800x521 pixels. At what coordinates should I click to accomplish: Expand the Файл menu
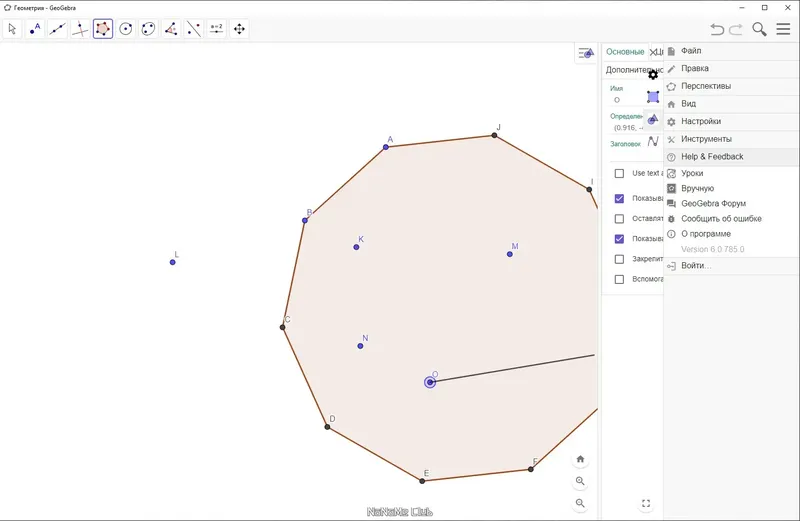(732, 51)
